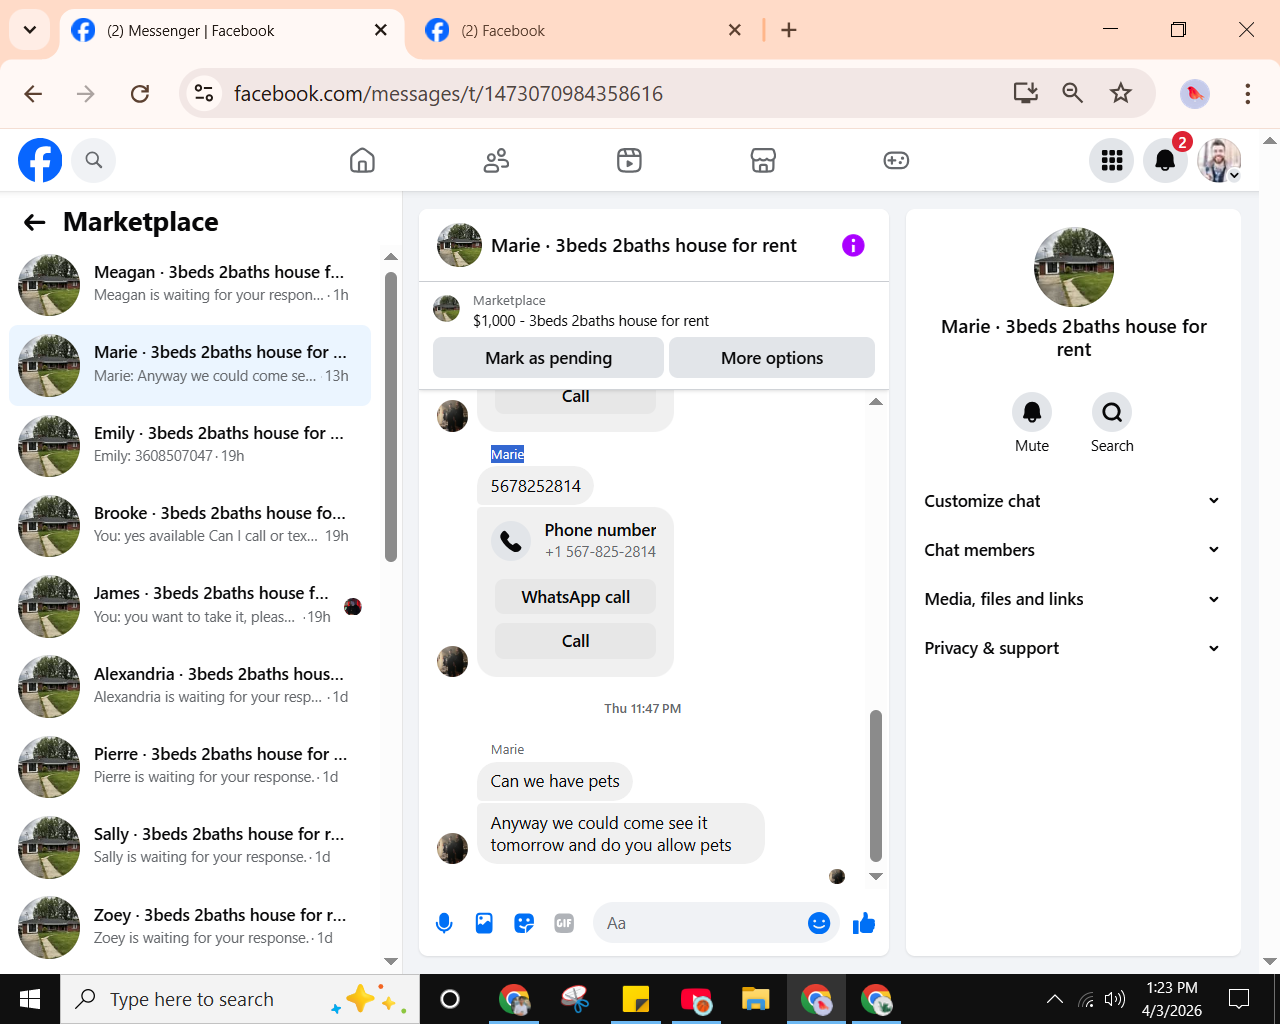Open the tab search dropdown arrow
The height and width of the screenshot is (1024, 1280).
click(30, 30)
